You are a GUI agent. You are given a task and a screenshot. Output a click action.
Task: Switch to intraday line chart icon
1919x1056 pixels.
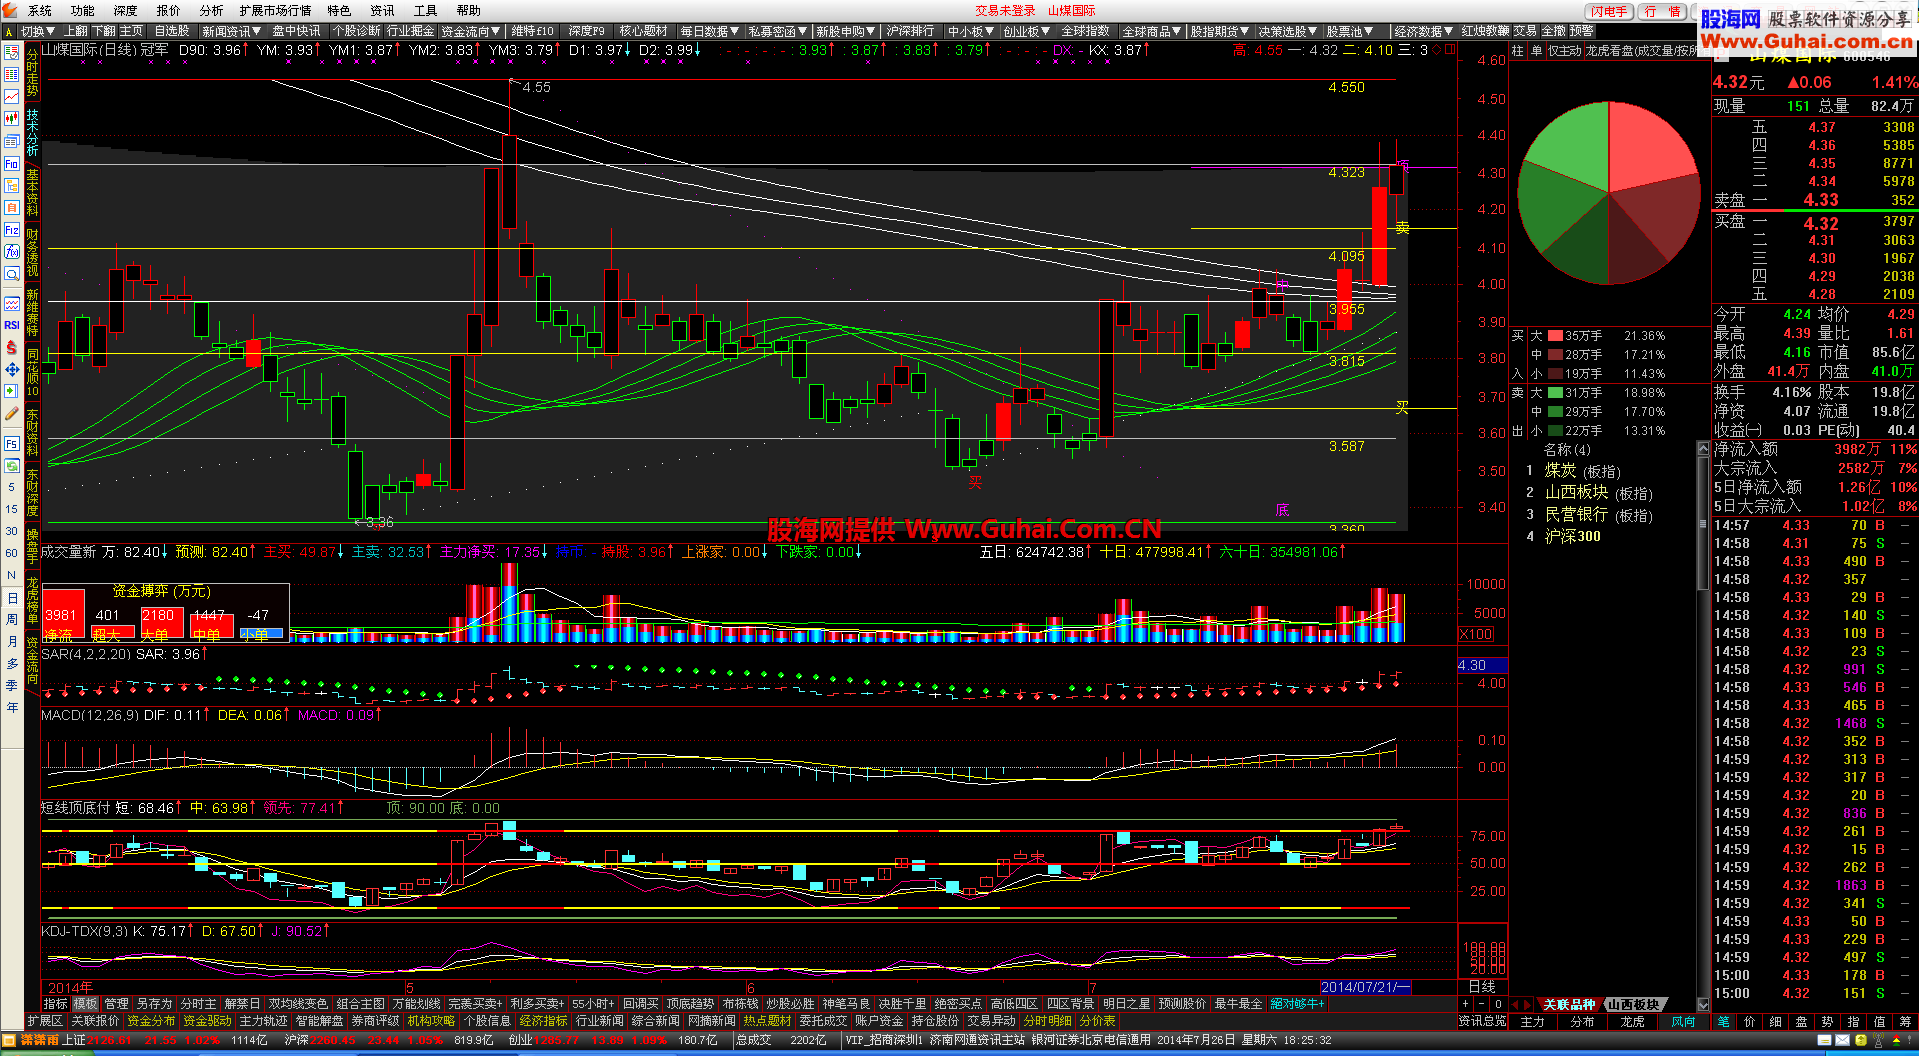point(11,97)
